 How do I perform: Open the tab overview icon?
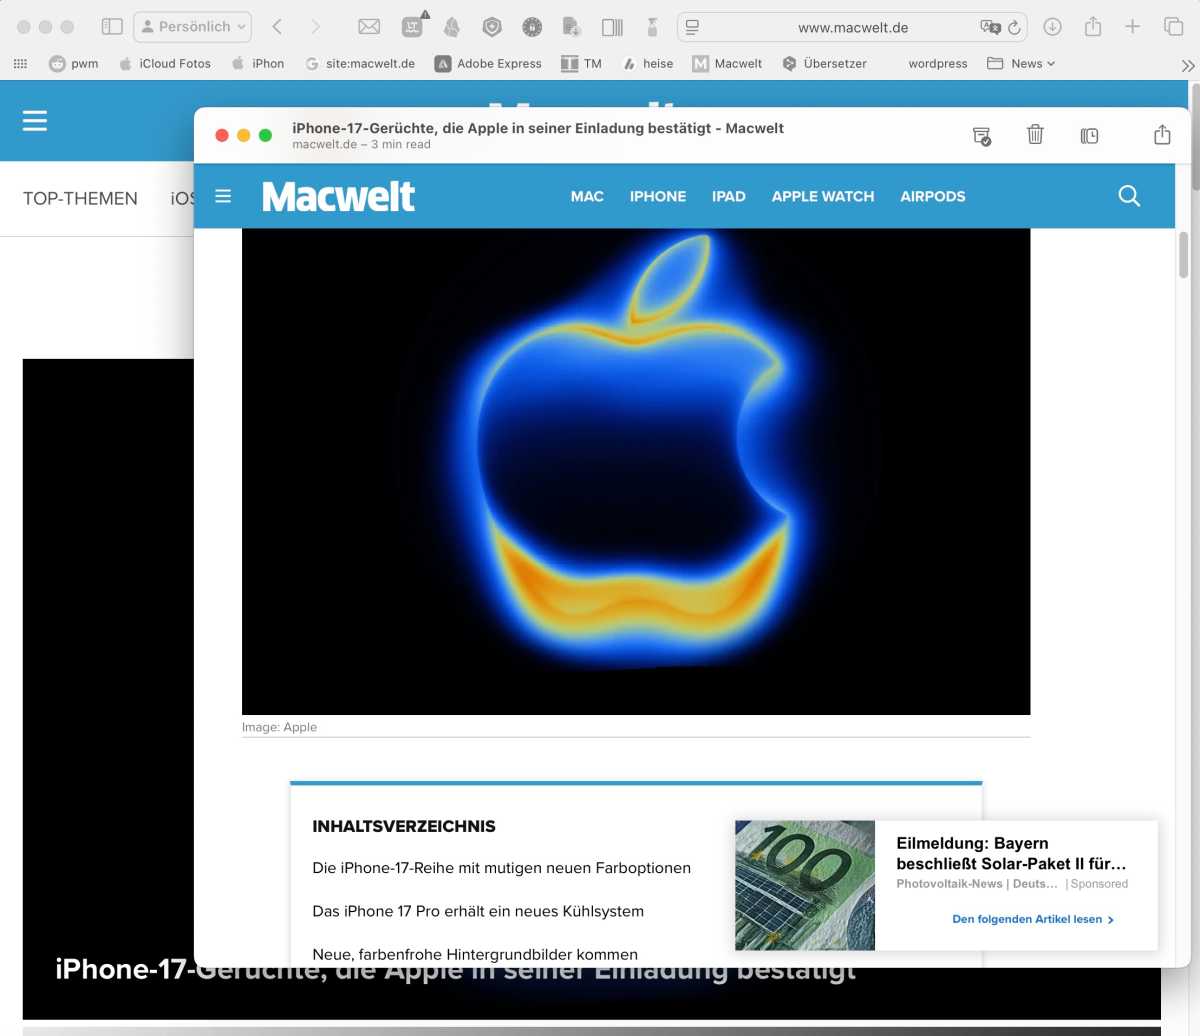pos(1173,27)
